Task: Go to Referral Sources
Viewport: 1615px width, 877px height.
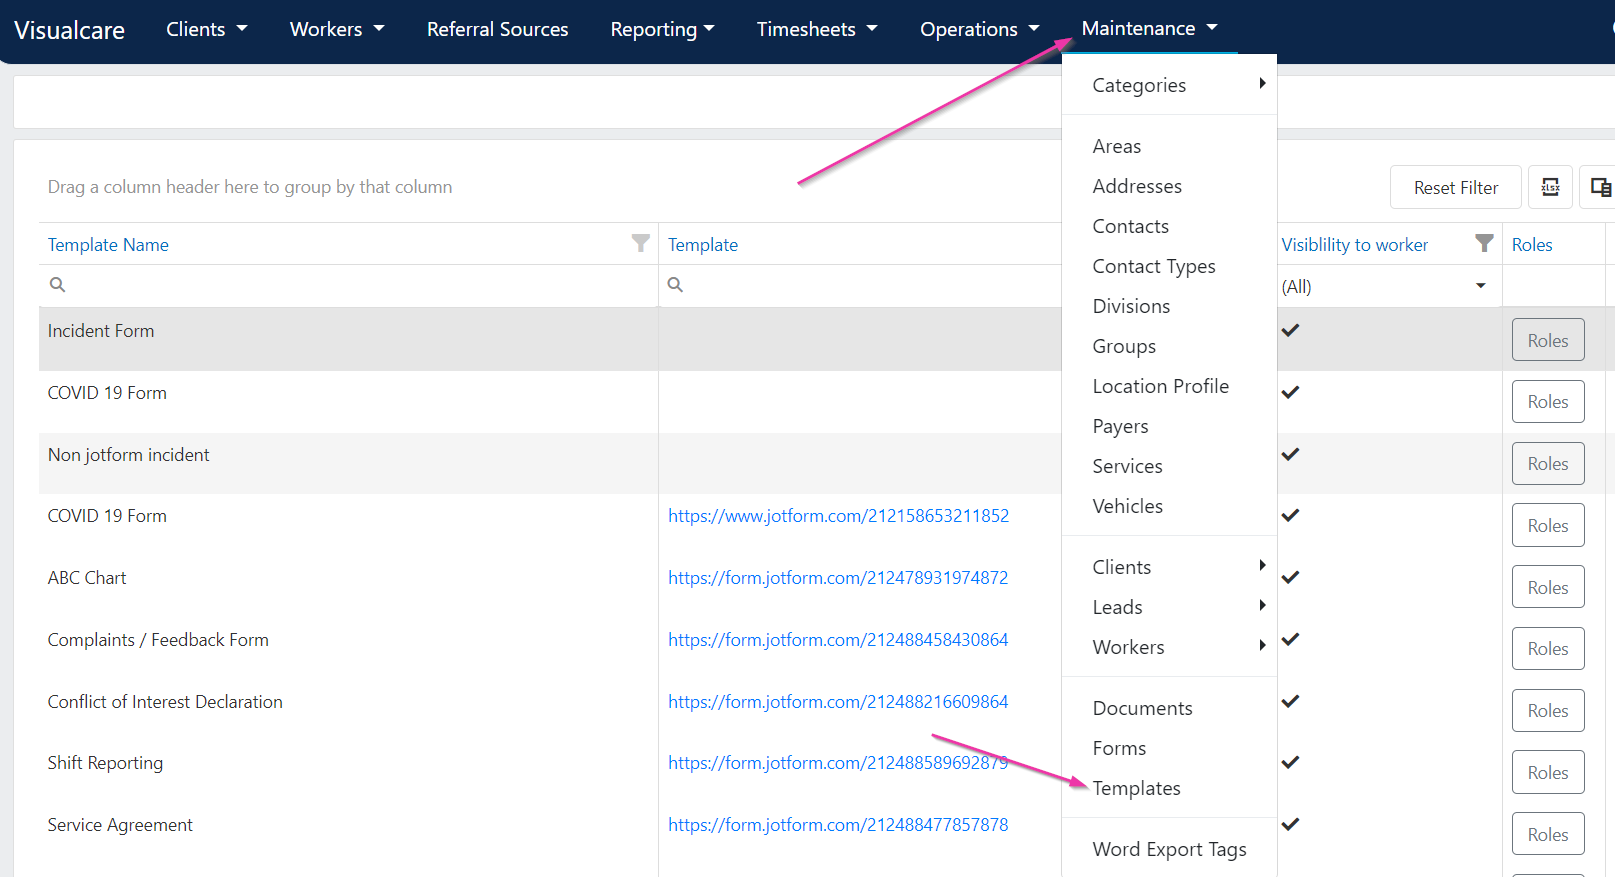Action: coord(498,29)
